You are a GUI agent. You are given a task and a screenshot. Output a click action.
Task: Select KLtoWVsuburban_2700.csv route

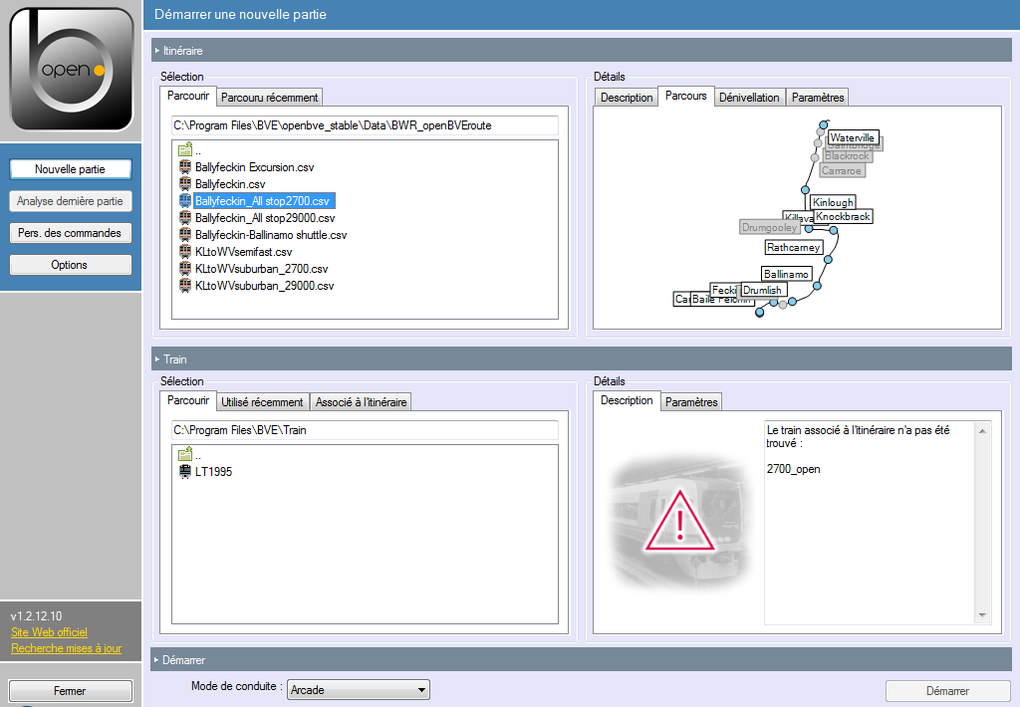(x=262, y=269)
